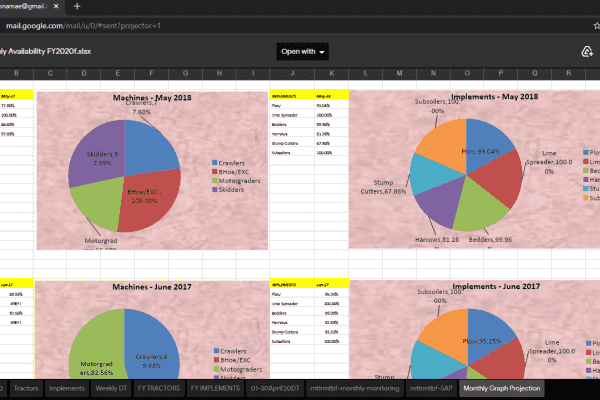Click column header J
The height and width of the screenshot is (400, 600).
292,73
